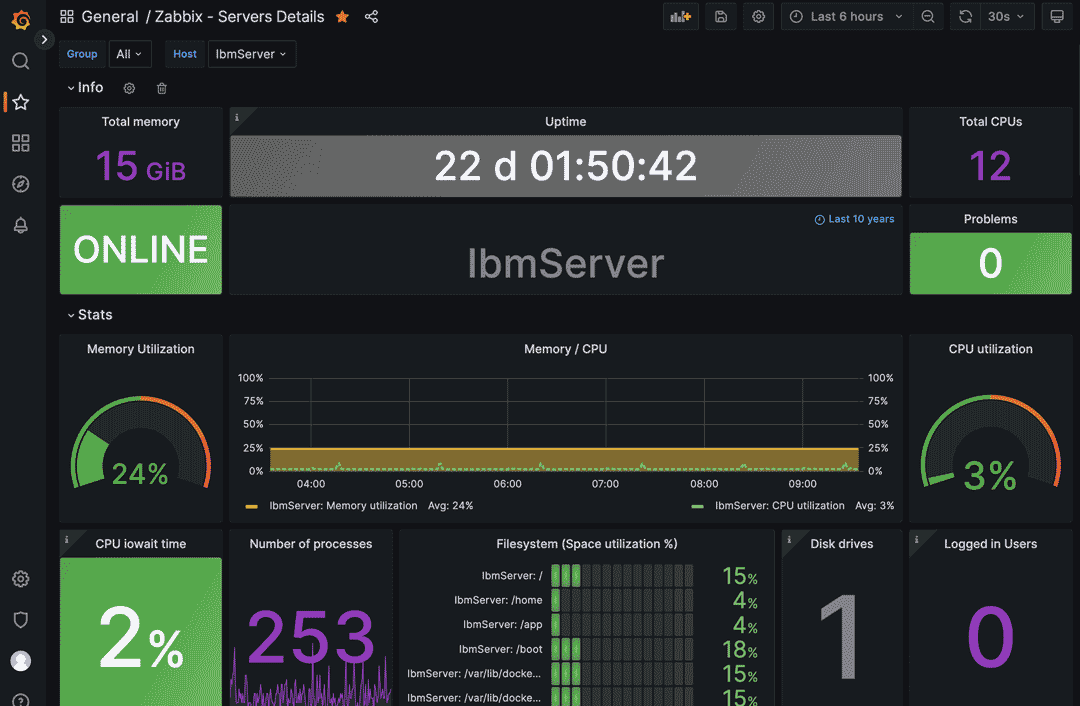Save the dashboard using floppy icon

[x=720, y=17]
